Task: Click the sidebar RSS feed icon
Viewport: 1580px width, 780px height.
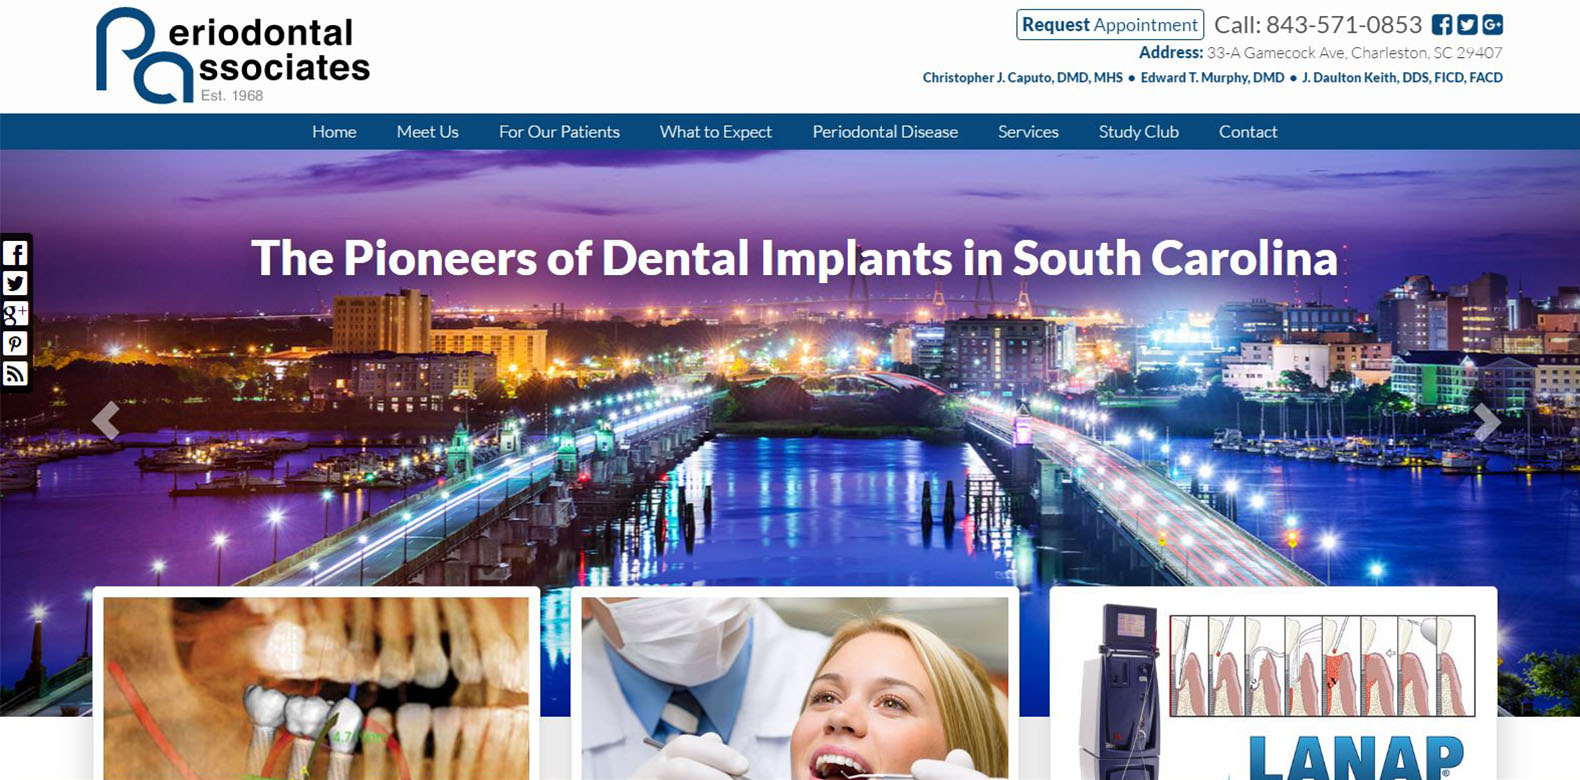Action: pyautogui.click(x=15, y=373)
